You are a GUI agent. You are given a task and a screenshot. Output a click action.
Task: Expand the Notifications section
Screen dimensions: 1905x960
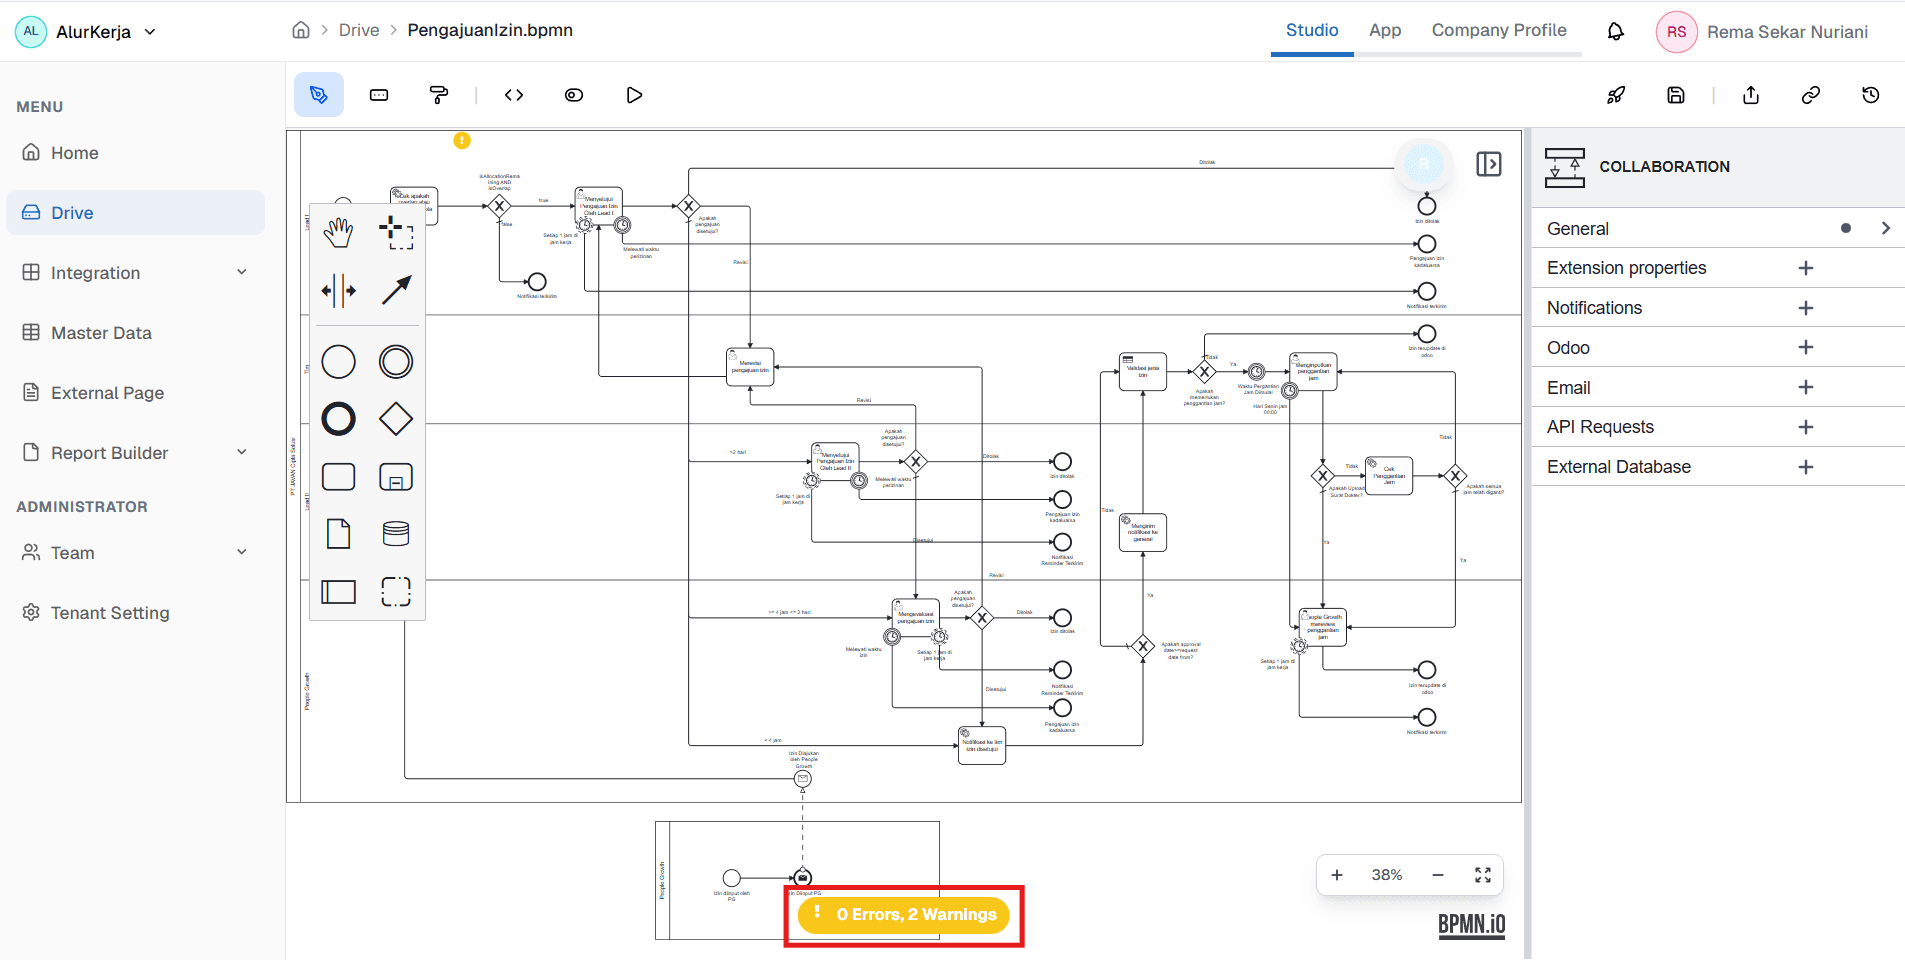click(x=1806, y=307)
